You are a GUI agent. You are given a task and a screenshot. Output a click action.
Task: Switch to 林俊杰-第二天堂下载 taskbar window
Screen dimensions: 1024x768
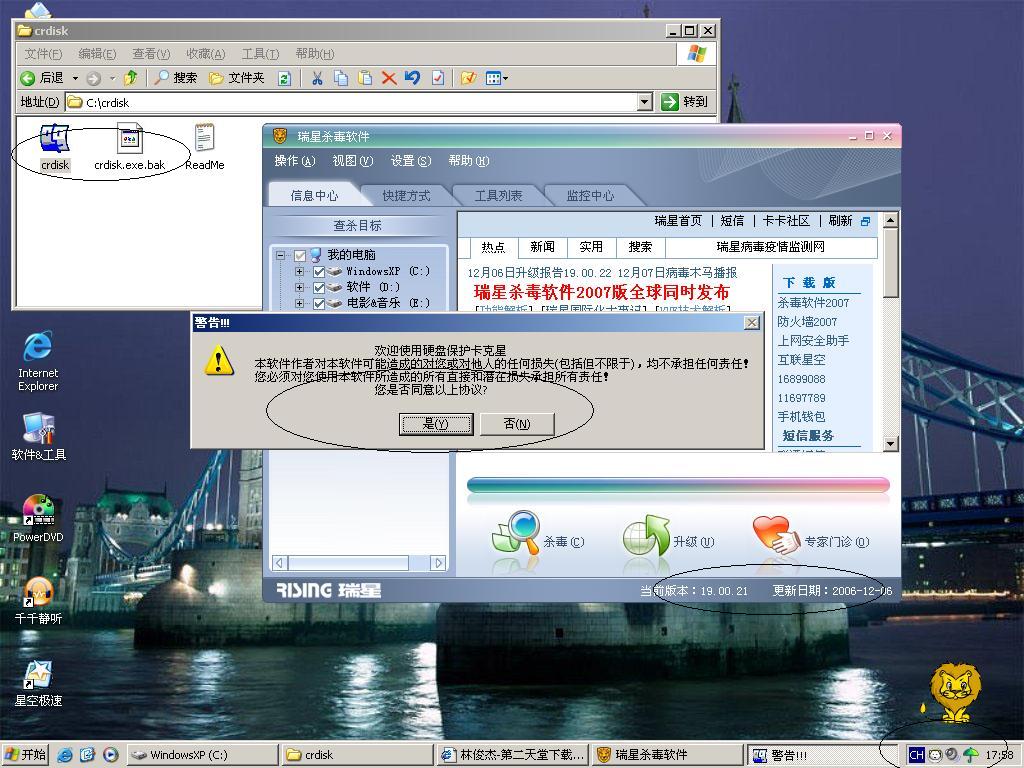tap(513, 755)
